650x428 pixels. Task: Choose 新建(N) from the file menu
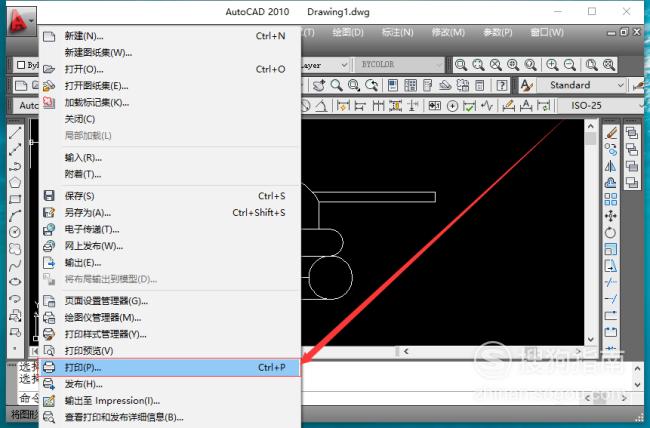point(170,36)
